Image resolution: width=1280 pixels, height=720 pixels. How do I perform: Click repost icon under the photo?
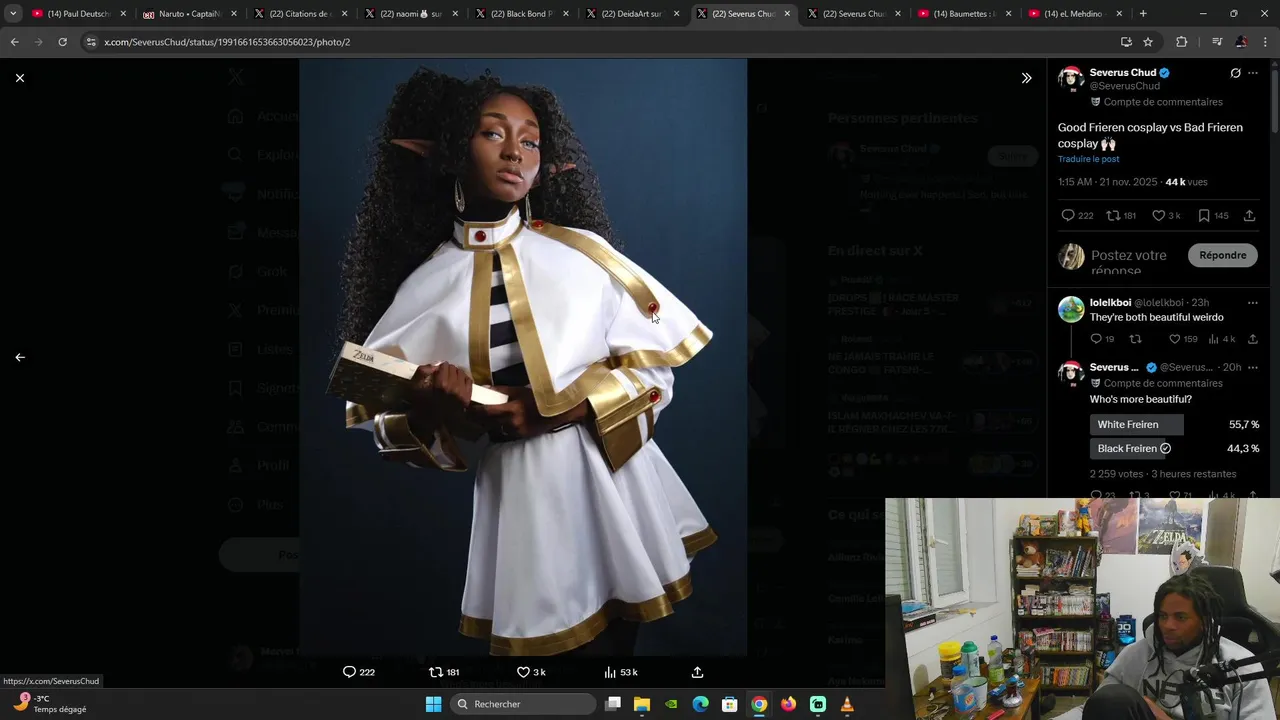click(x=435, y=672)
